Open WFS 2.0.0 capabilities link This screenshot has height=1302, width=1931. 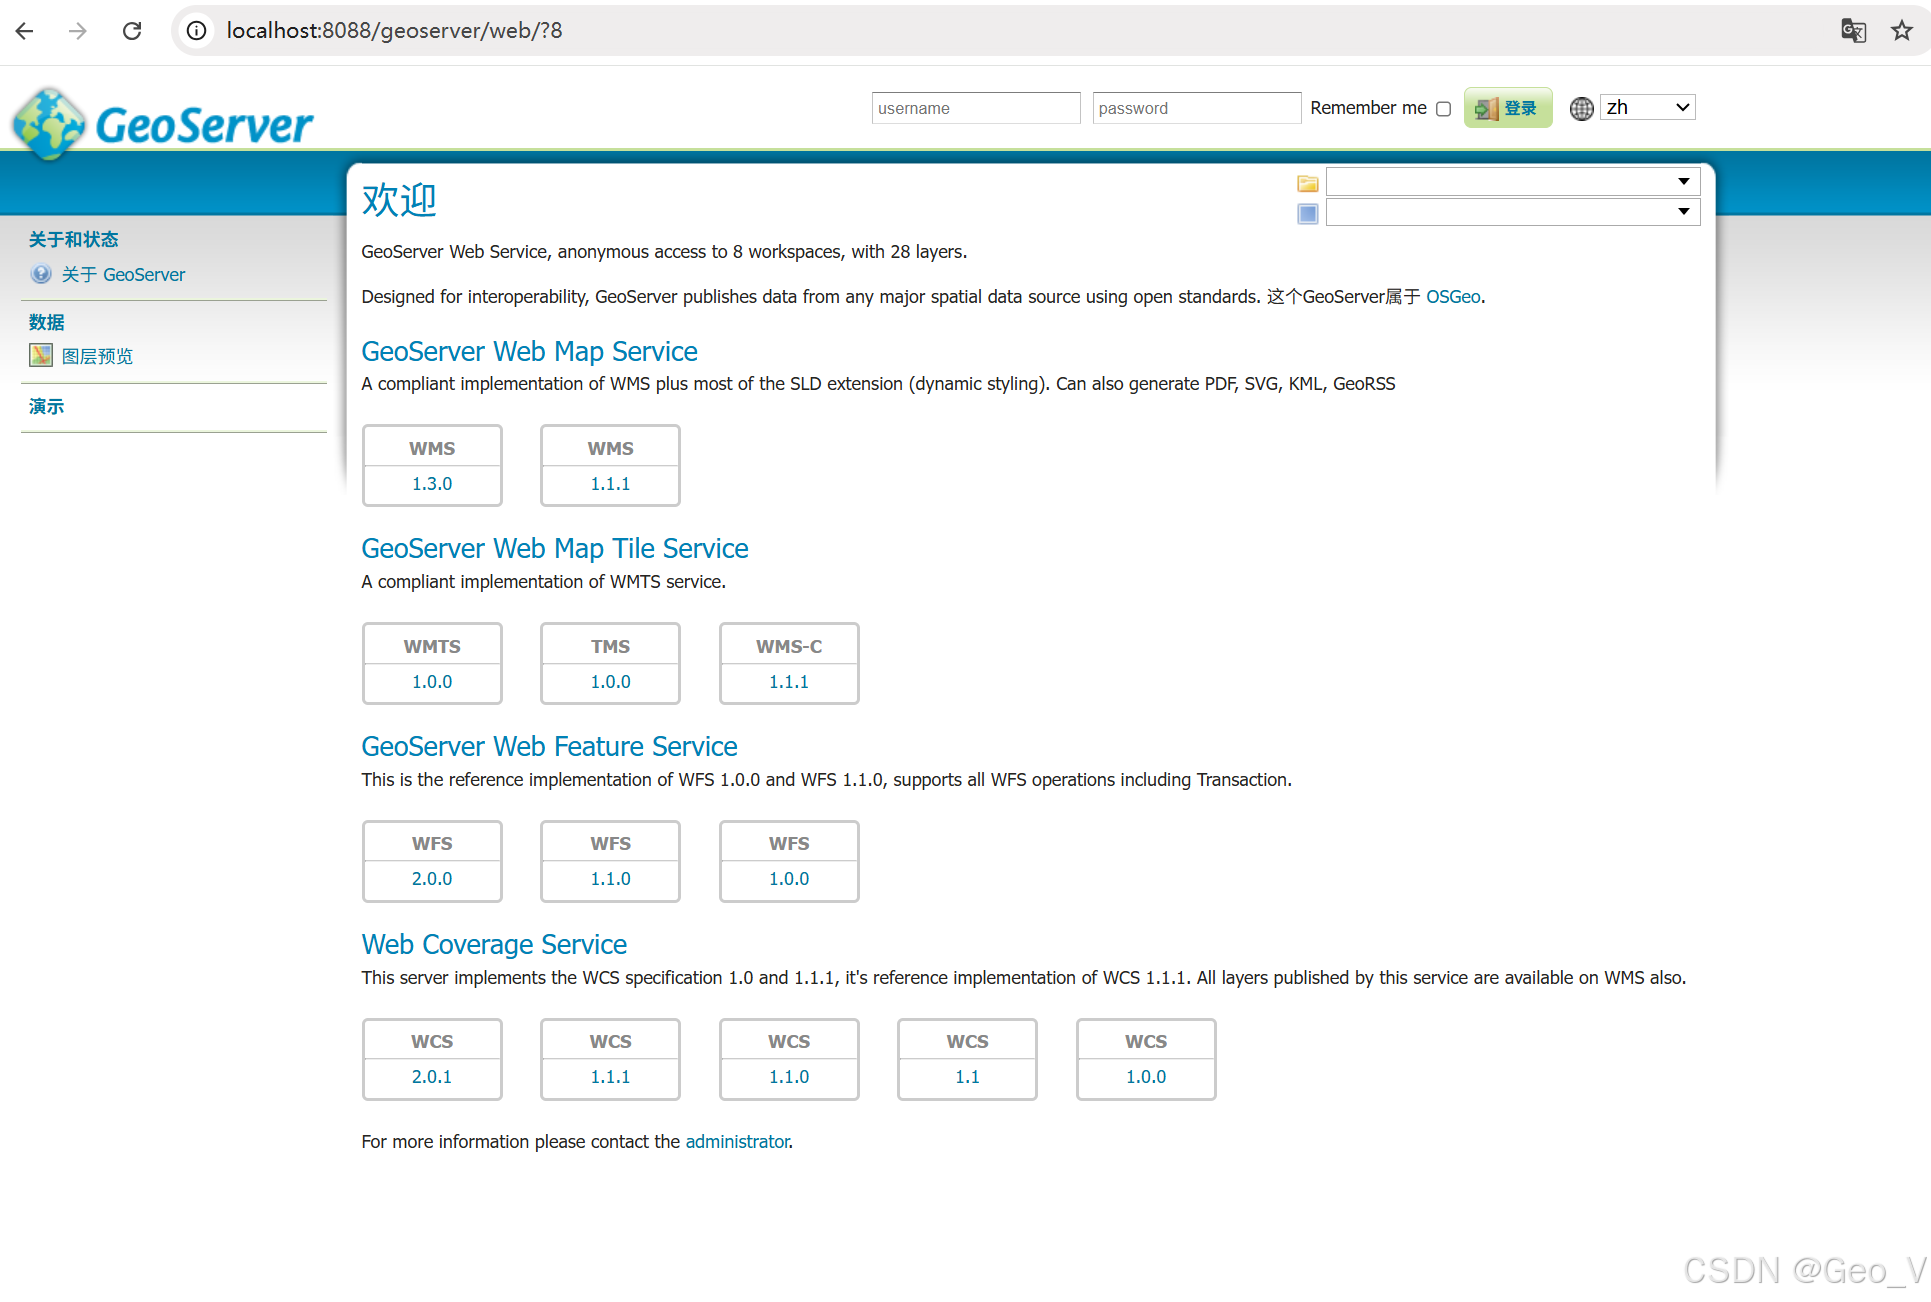pyautogui.click(x=432, y=879)
